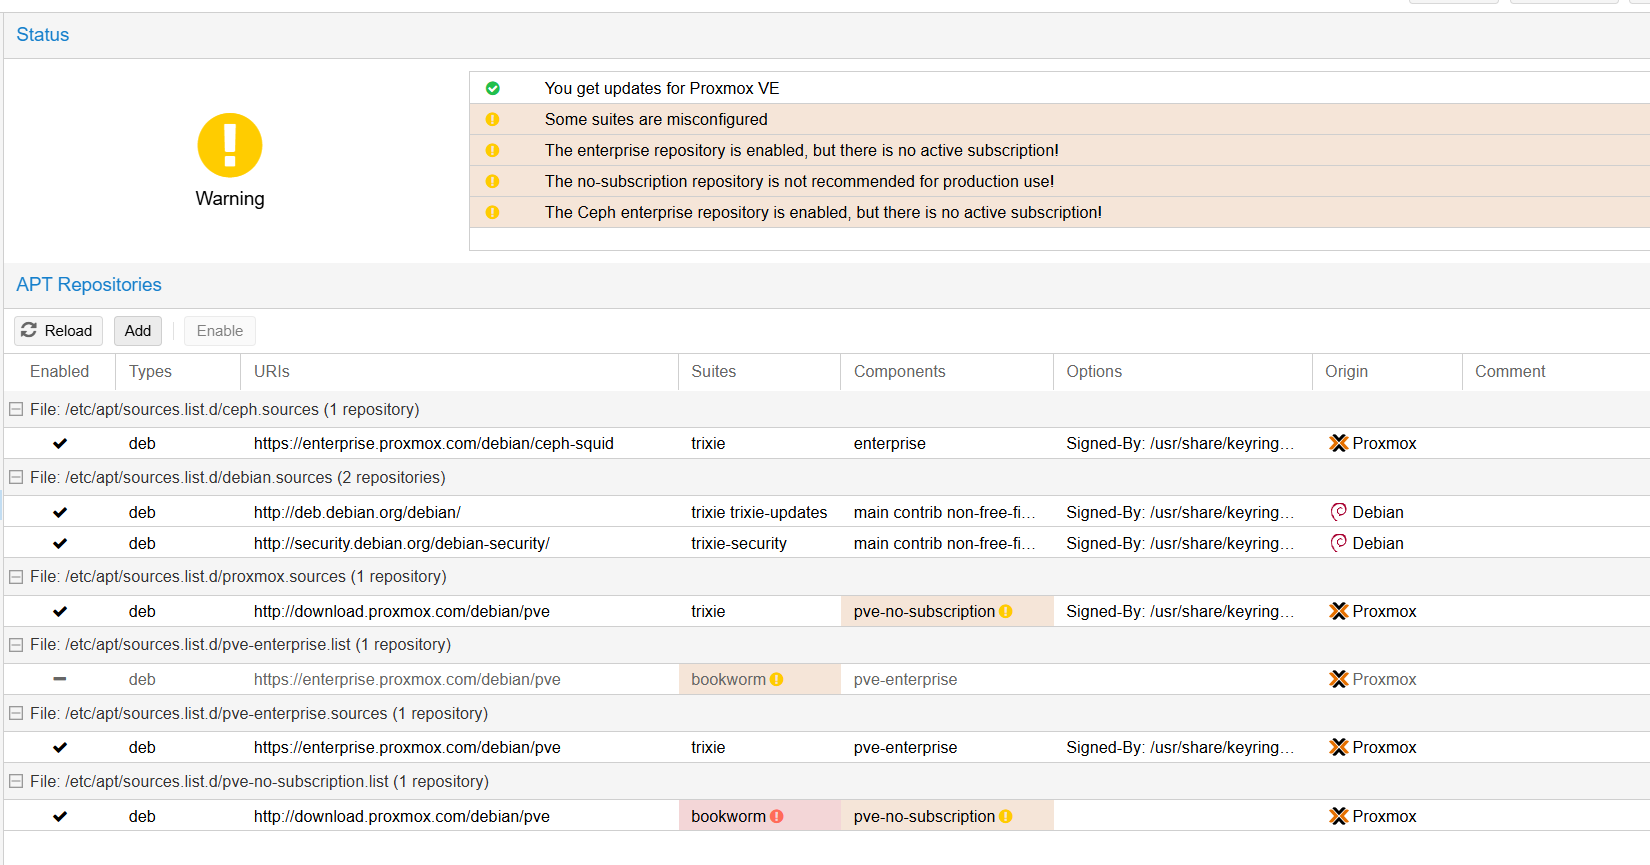1650x865 pixels.
Task: Sort by the Options column header
Action: [1183, 371]
